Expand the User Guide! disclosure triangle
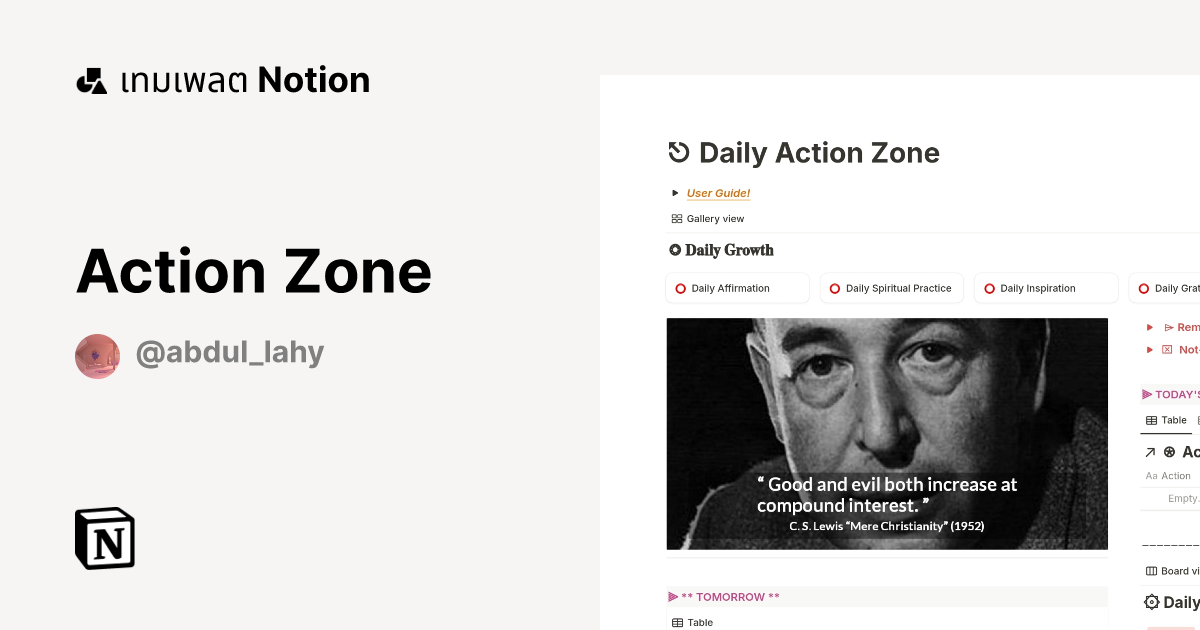Image resolution: width=1200 pixels, height=630 pixels. (674, 192)
